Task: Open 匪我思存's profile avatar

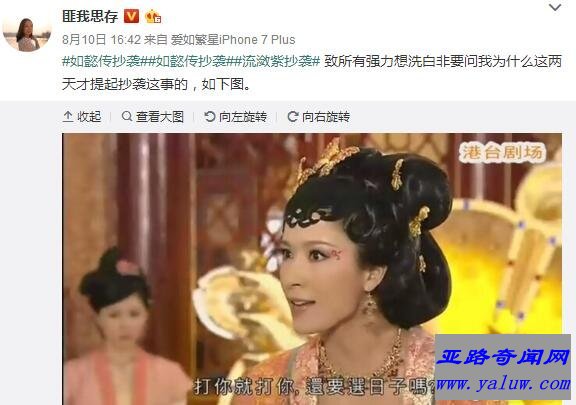Action: 27,34
